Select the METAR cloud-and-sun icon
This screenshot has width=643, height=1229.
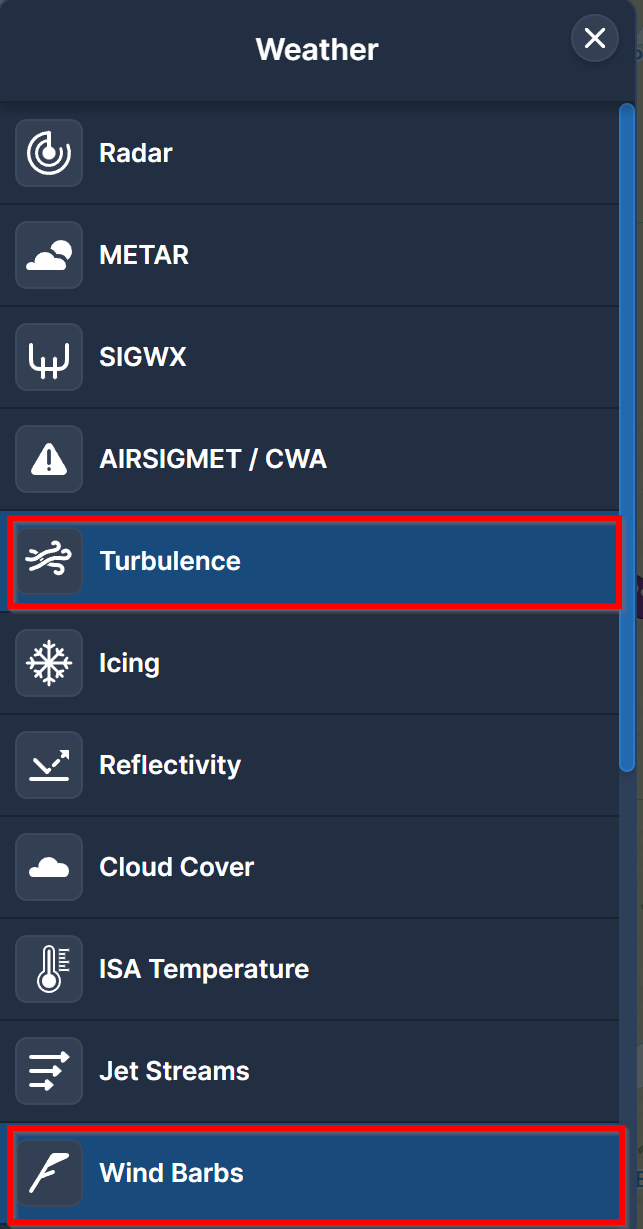coord(49,255)
